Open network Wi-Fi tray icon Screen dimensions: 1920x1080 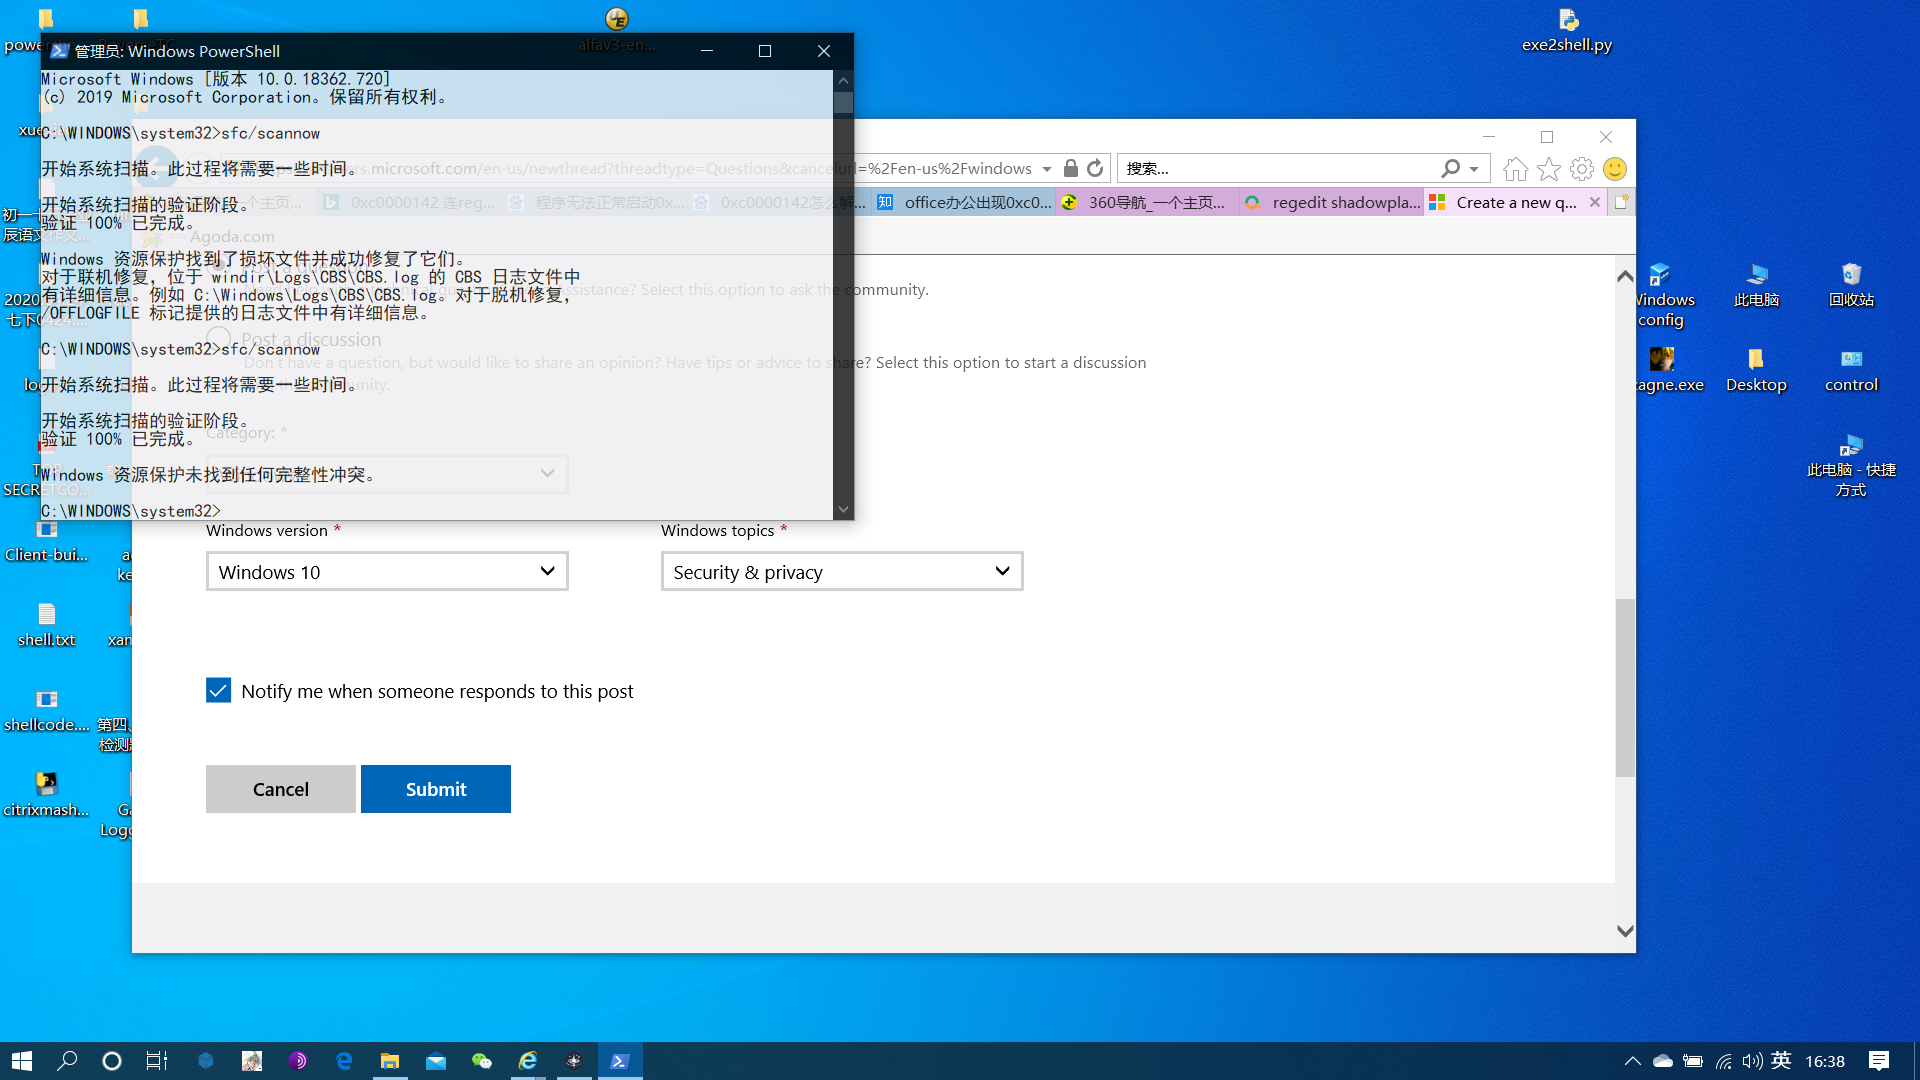click(1723, 1061)
